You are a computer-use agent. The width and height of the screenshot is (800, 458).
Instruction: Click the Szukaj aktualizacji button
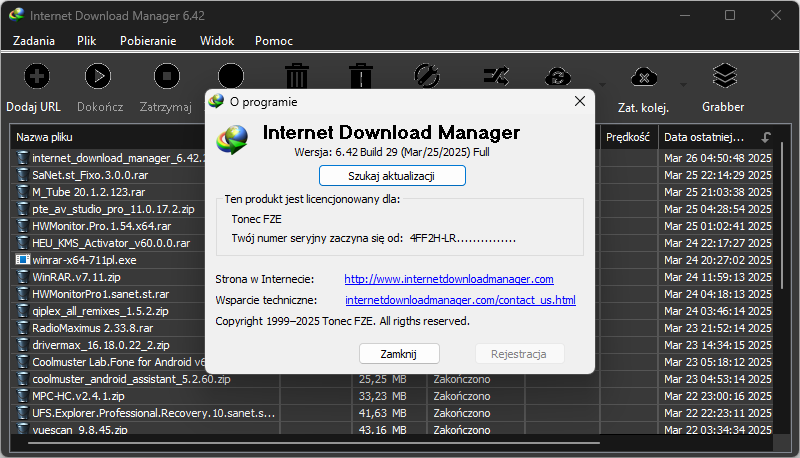pos(392,176)
